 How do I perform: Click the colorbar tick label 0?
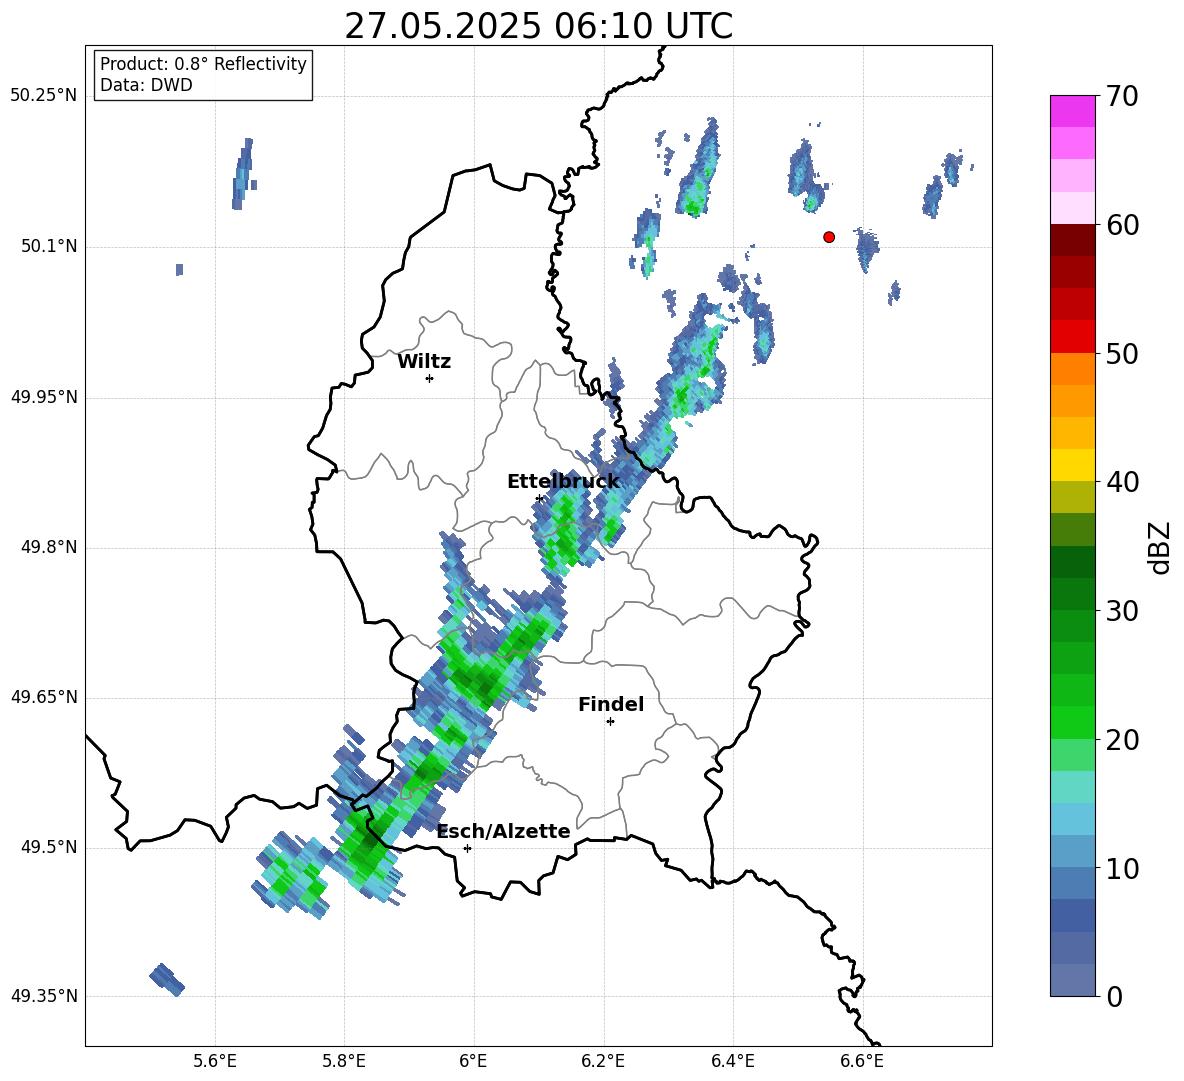coord(1114,997)
